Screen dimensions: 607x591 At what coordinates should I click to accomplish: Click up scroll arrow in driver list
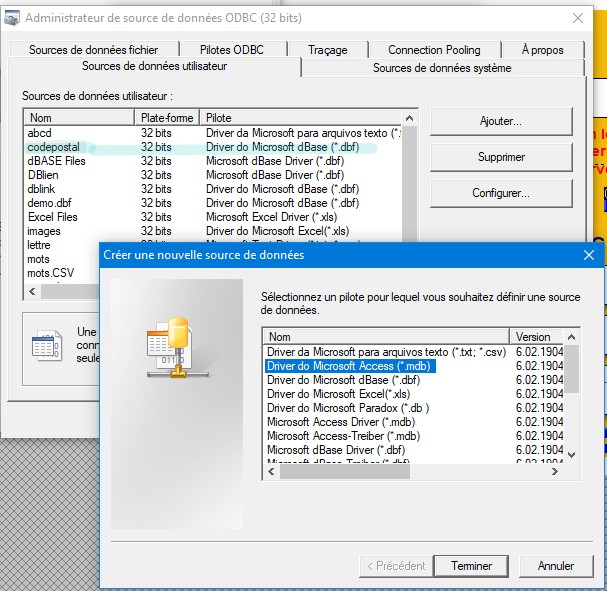[x=571, y=337]
